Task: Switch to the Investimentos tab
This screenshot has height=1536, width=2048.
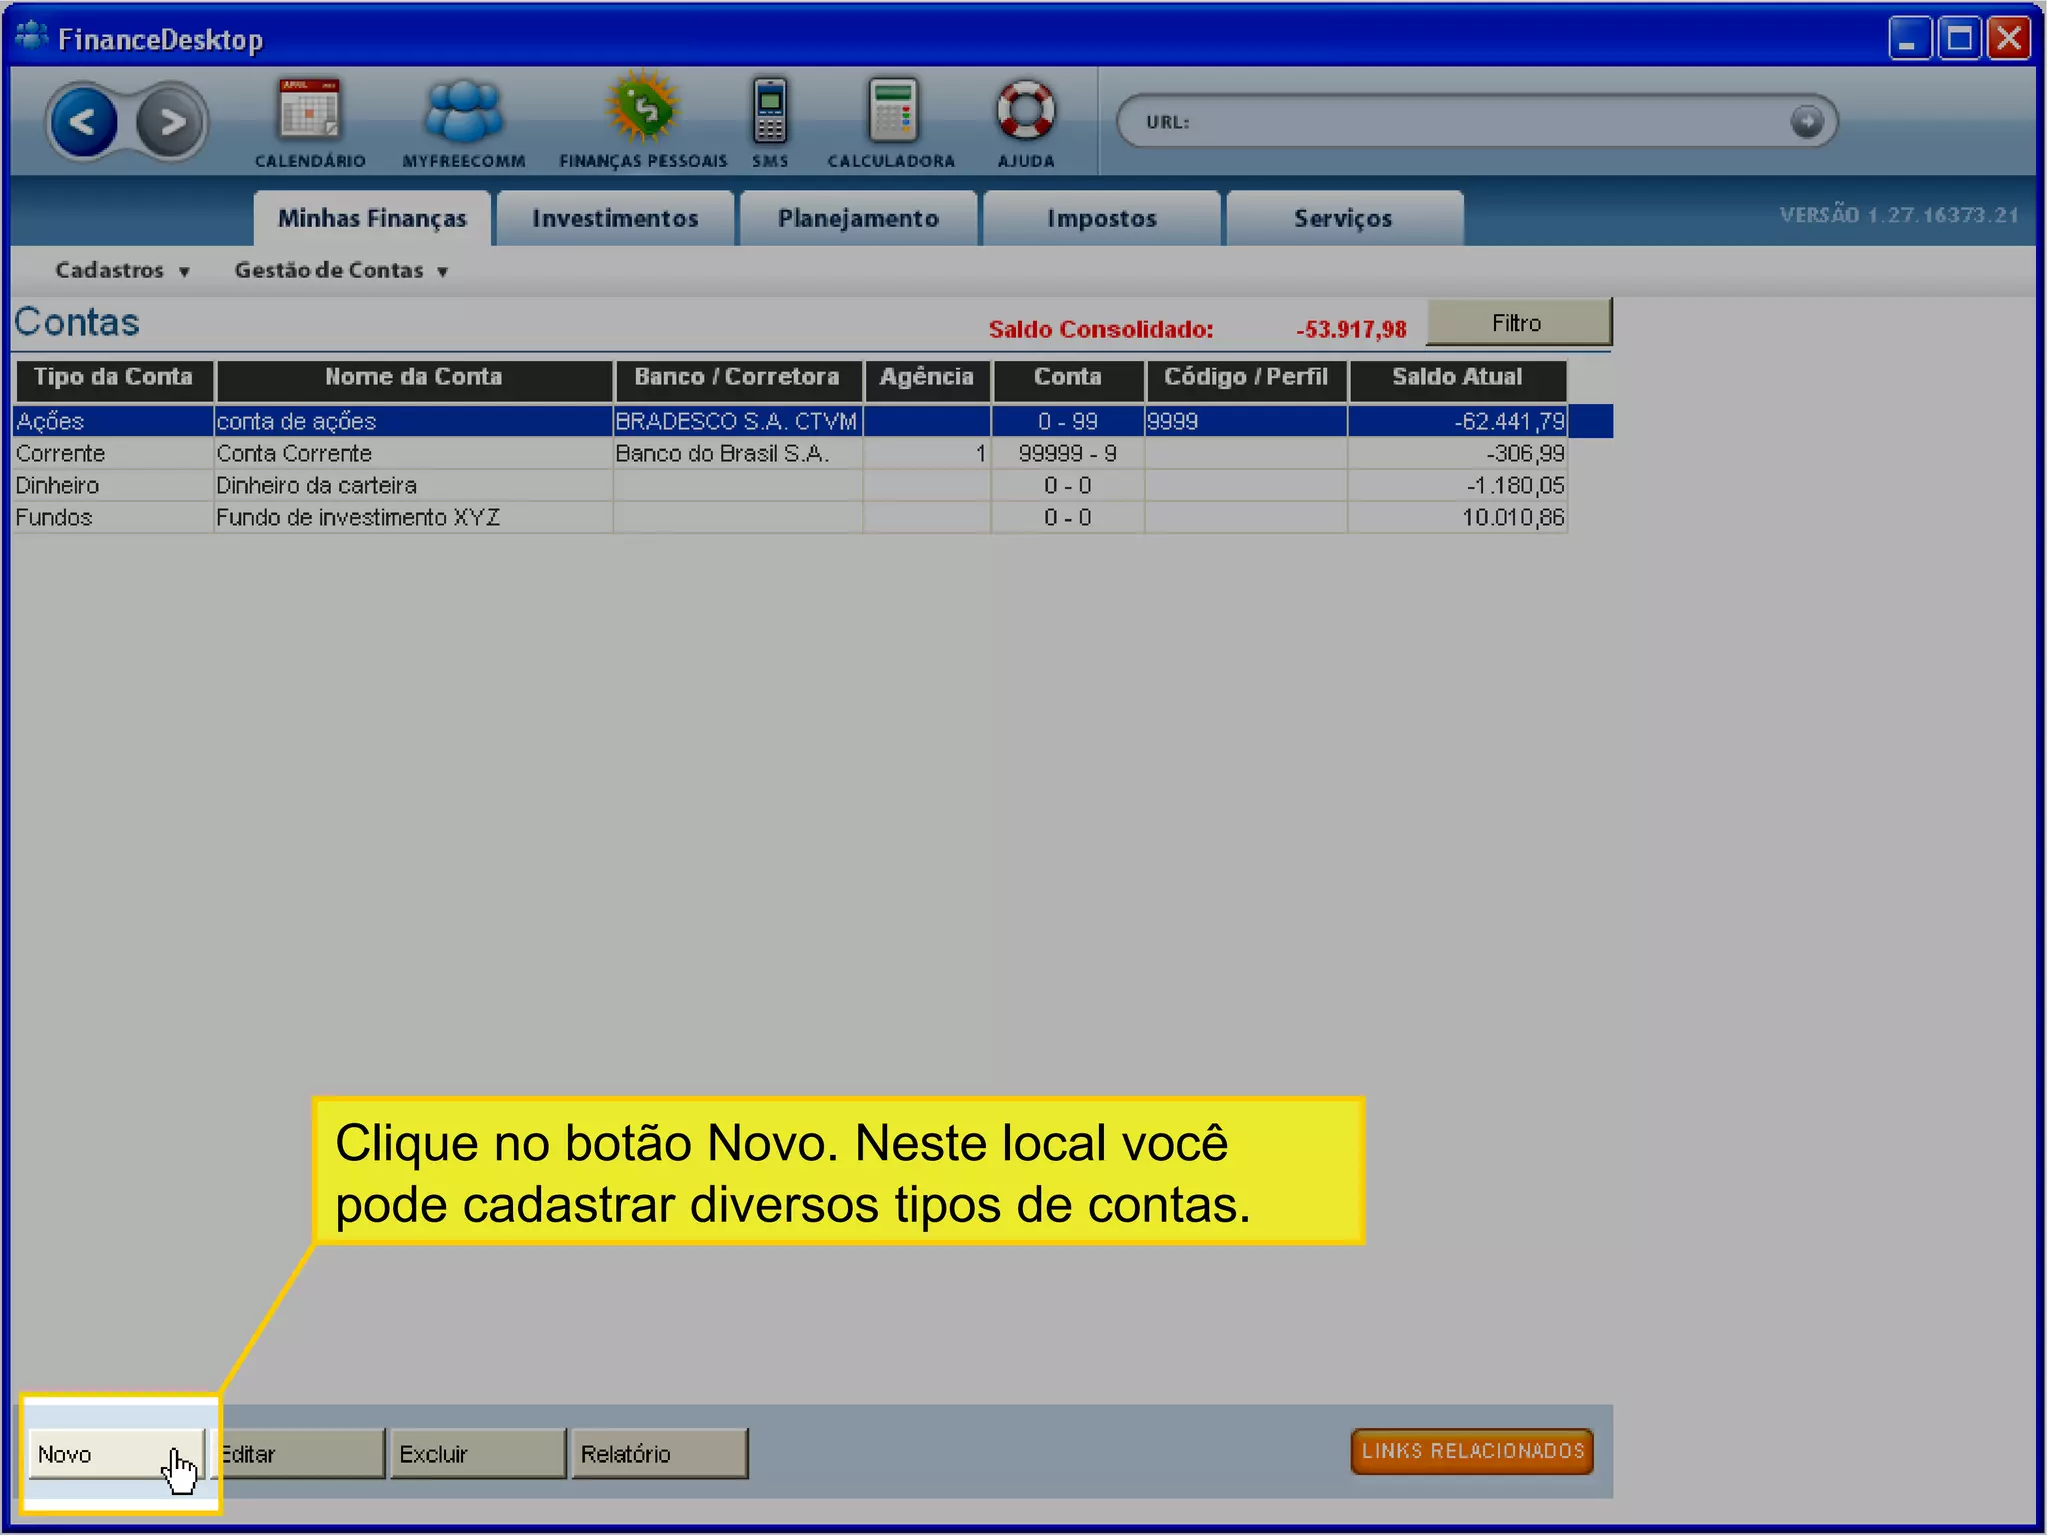Action: pos(615,218)
